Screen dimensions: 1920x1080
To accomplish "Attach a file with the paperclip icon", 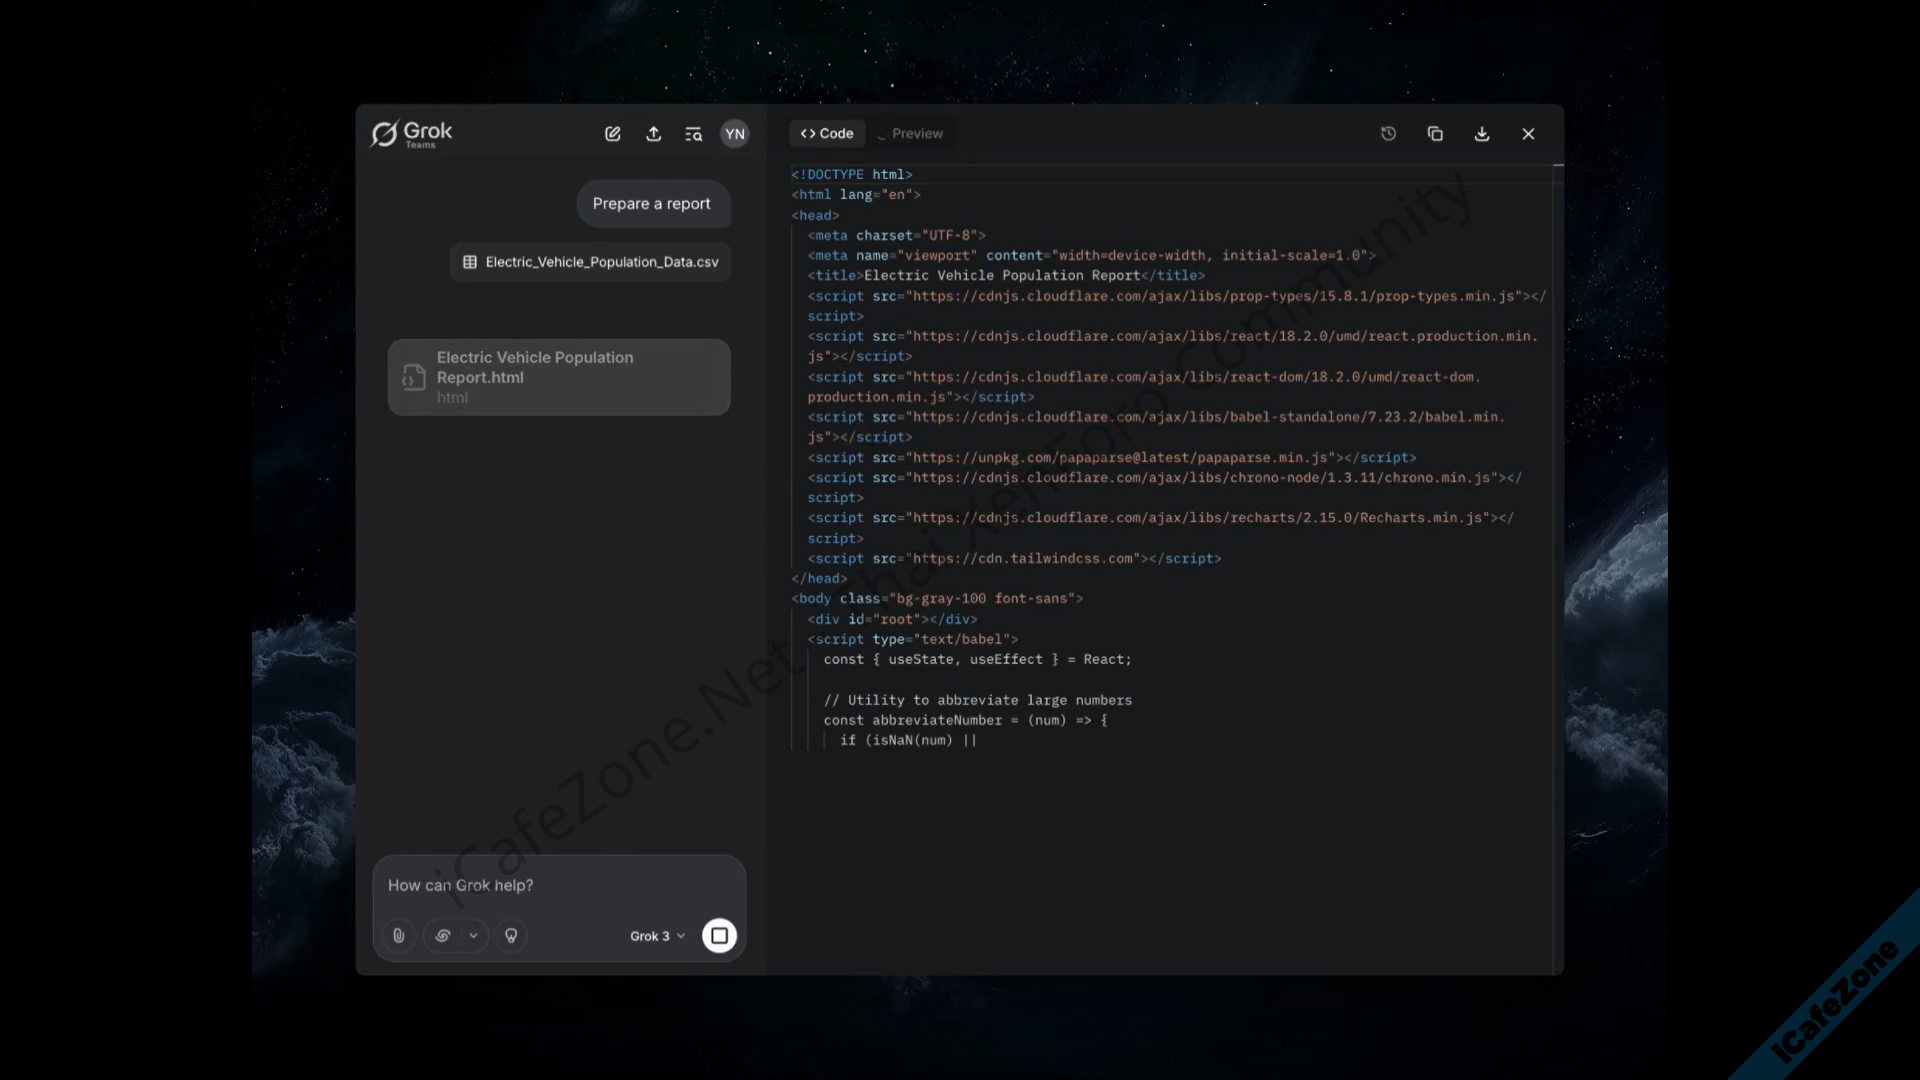I will pos(399,936).
